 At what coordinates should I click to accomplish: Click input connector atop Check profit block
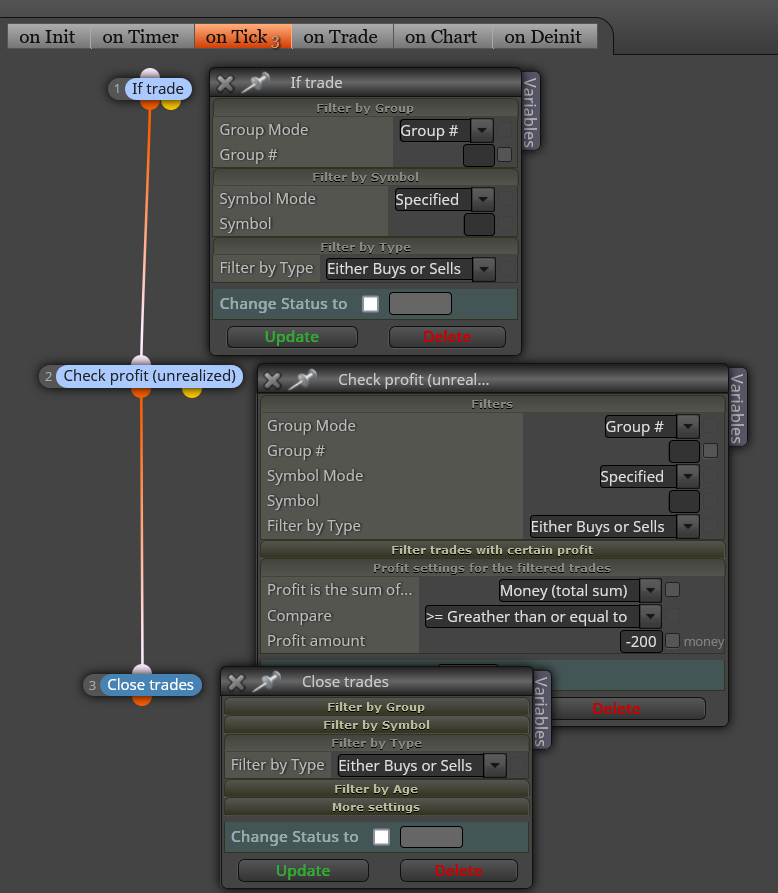tap(141, 361)
